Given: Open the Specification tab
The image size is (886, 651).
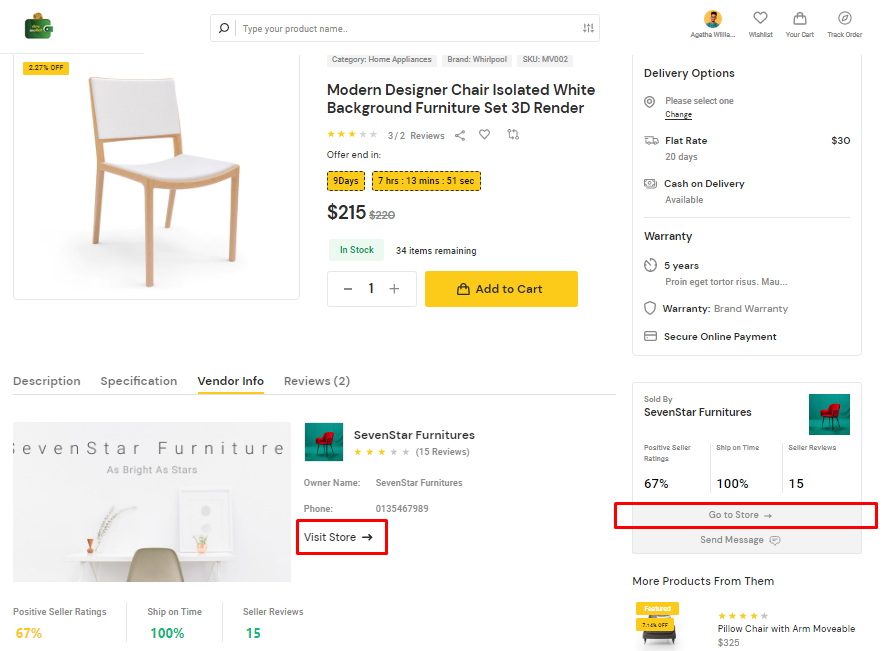Looking at the screenshot, I should (138, 381).
